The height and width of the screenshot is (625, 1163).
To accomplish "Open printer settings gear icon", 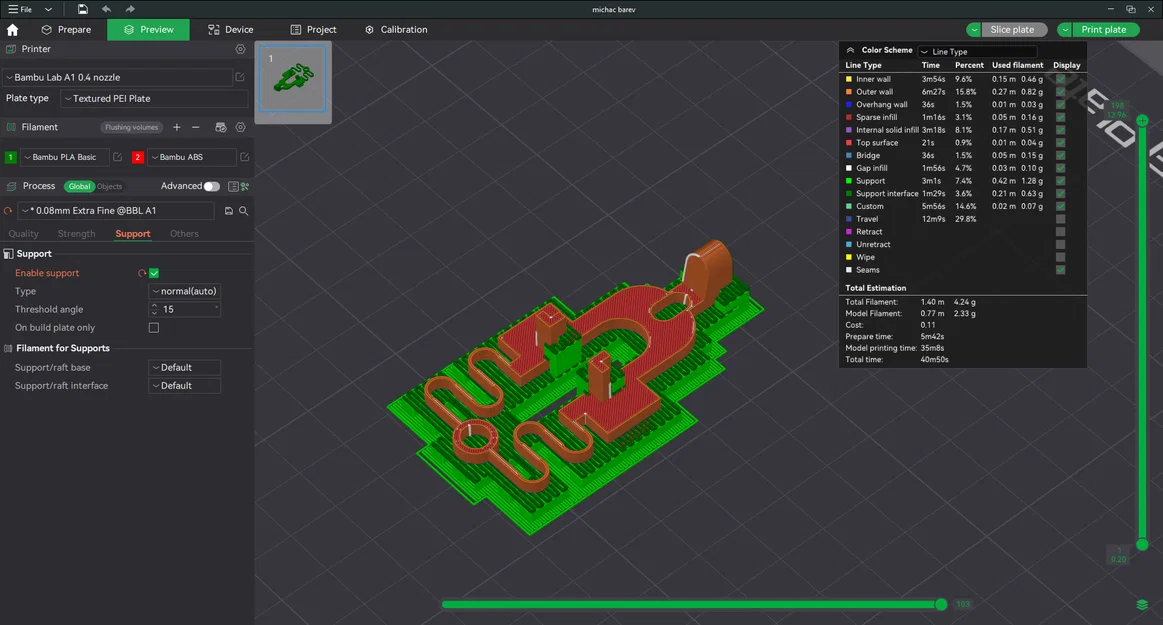I will click(240, 49).
